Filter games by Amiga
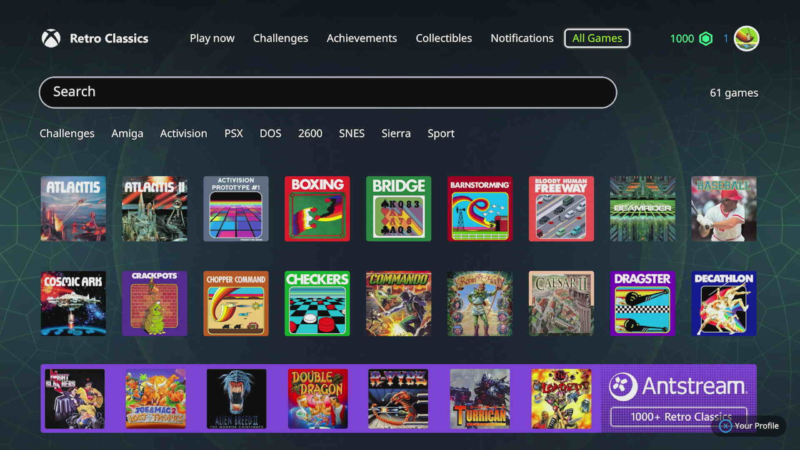This screenshot has height=450, width=800. click(127, 134)
